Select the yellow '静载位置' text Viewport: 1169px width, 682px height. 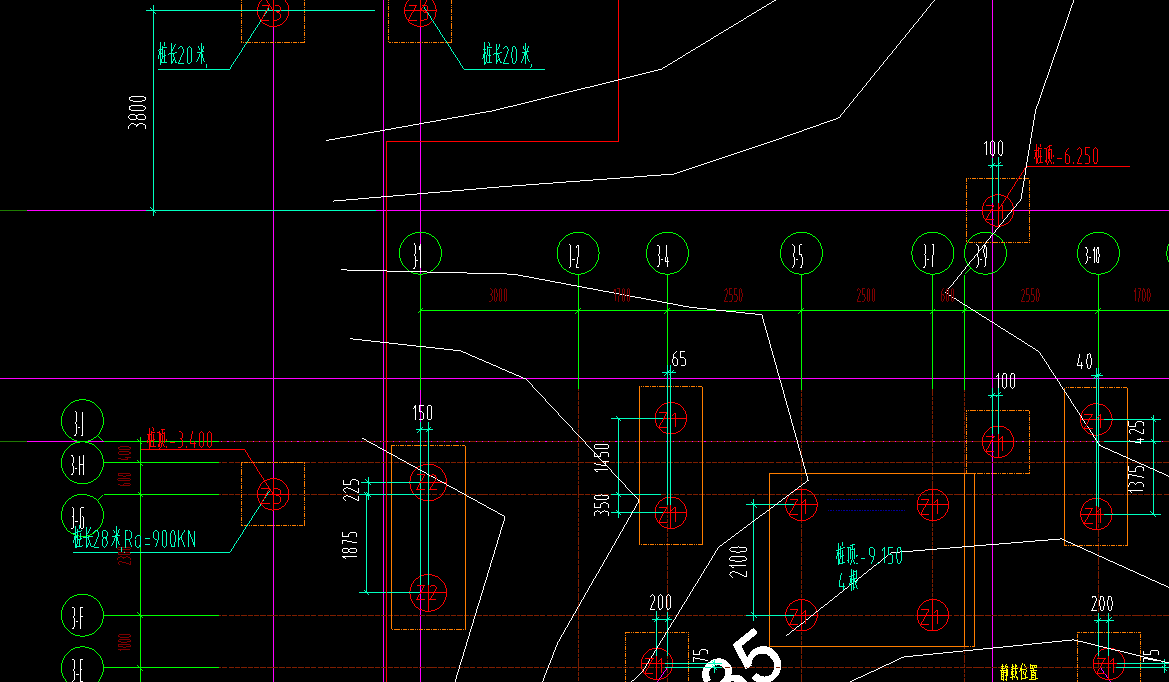coord(1019,672)
